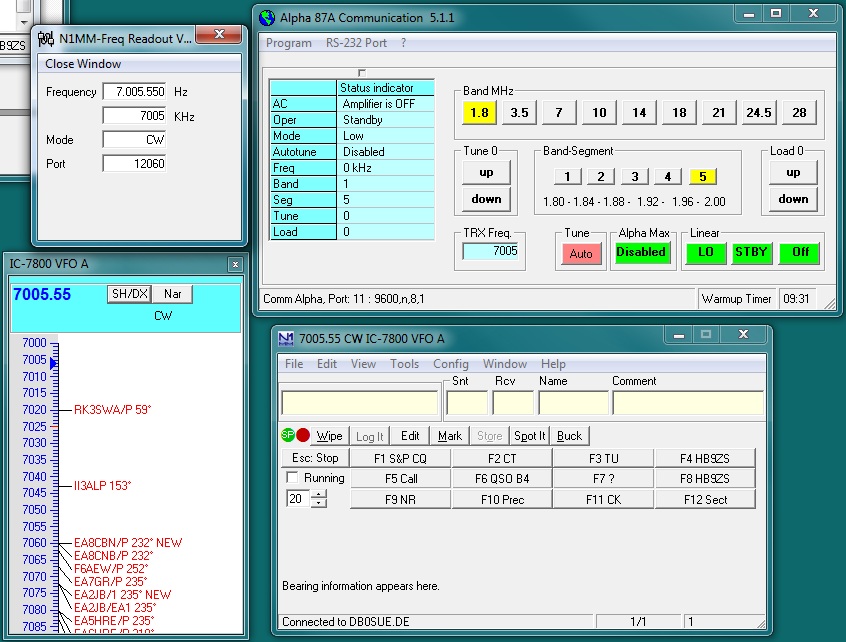Open the Window menu
846x642 pixels.
[x=504, y=364]
